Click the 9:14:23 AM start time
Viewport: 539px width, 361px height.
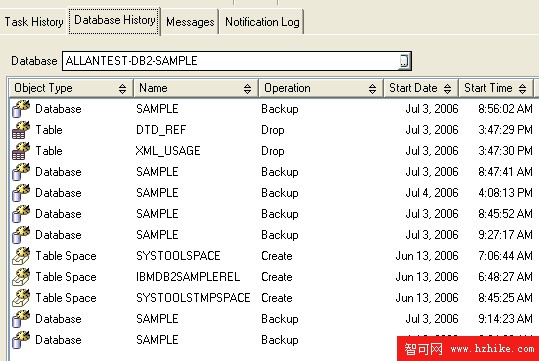tap(505, 319)
